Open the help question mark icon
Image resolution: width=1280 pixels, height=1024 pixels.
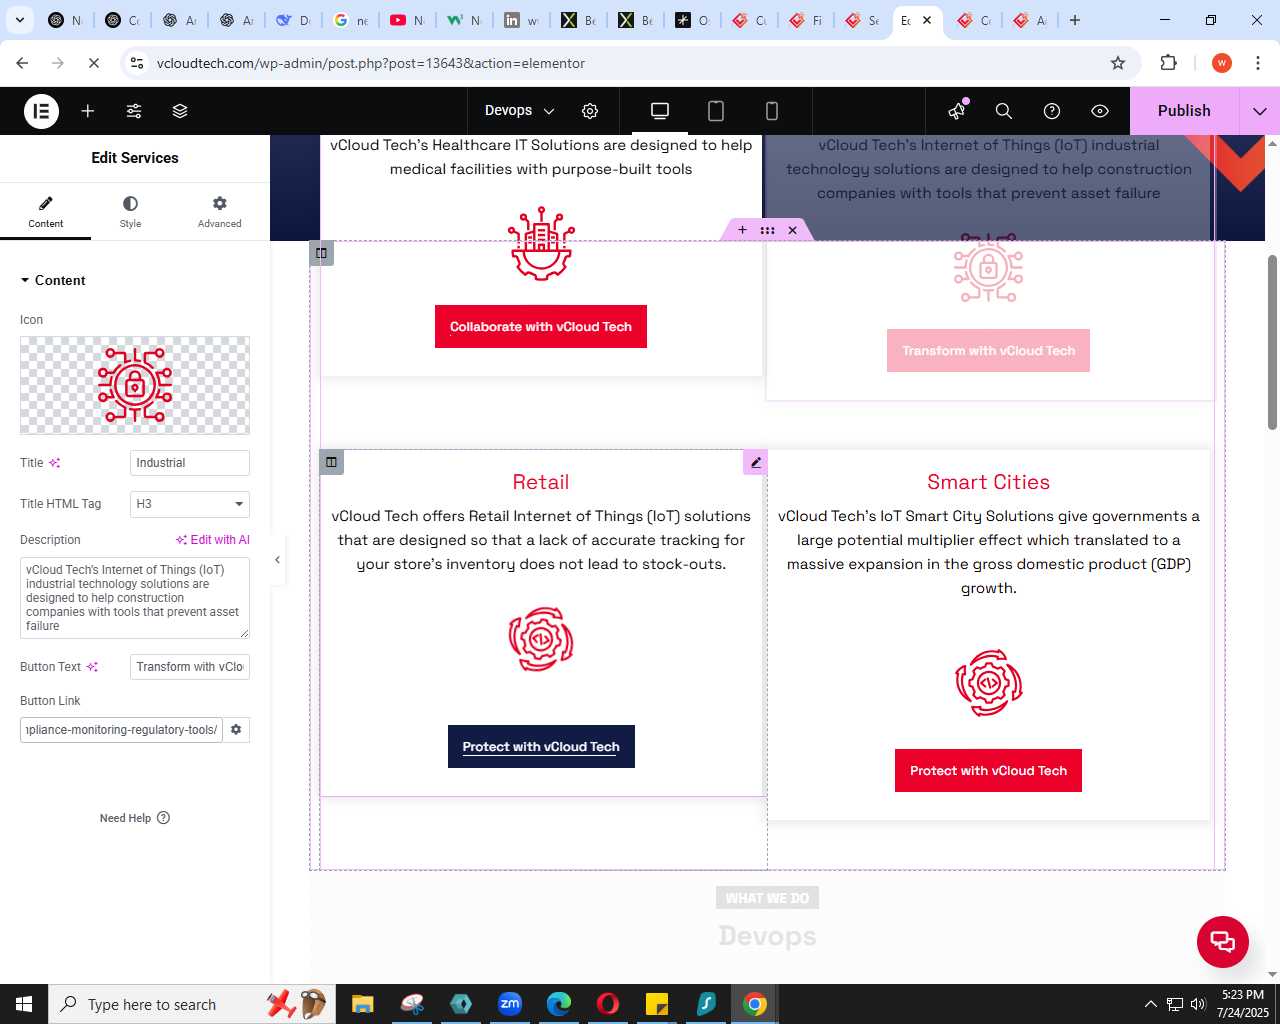[1052, 111]
